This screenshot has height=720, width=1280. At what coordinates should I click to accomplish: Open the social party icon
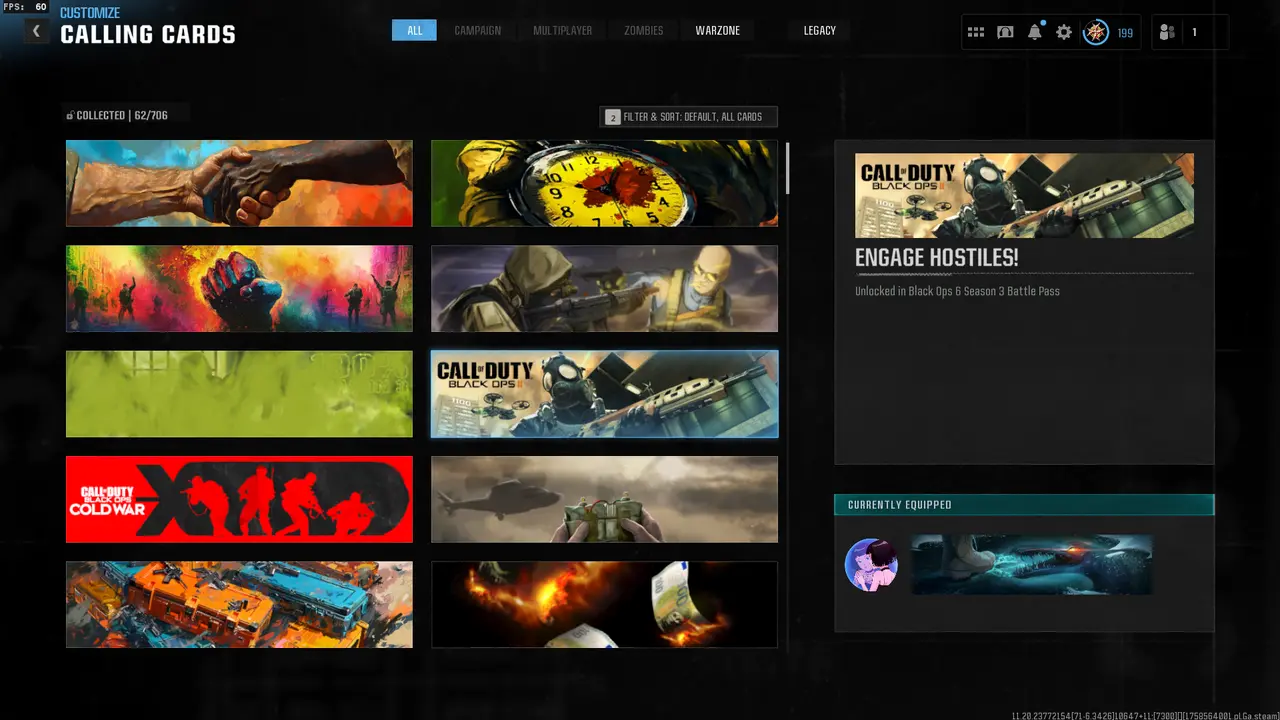(1167, 32)
